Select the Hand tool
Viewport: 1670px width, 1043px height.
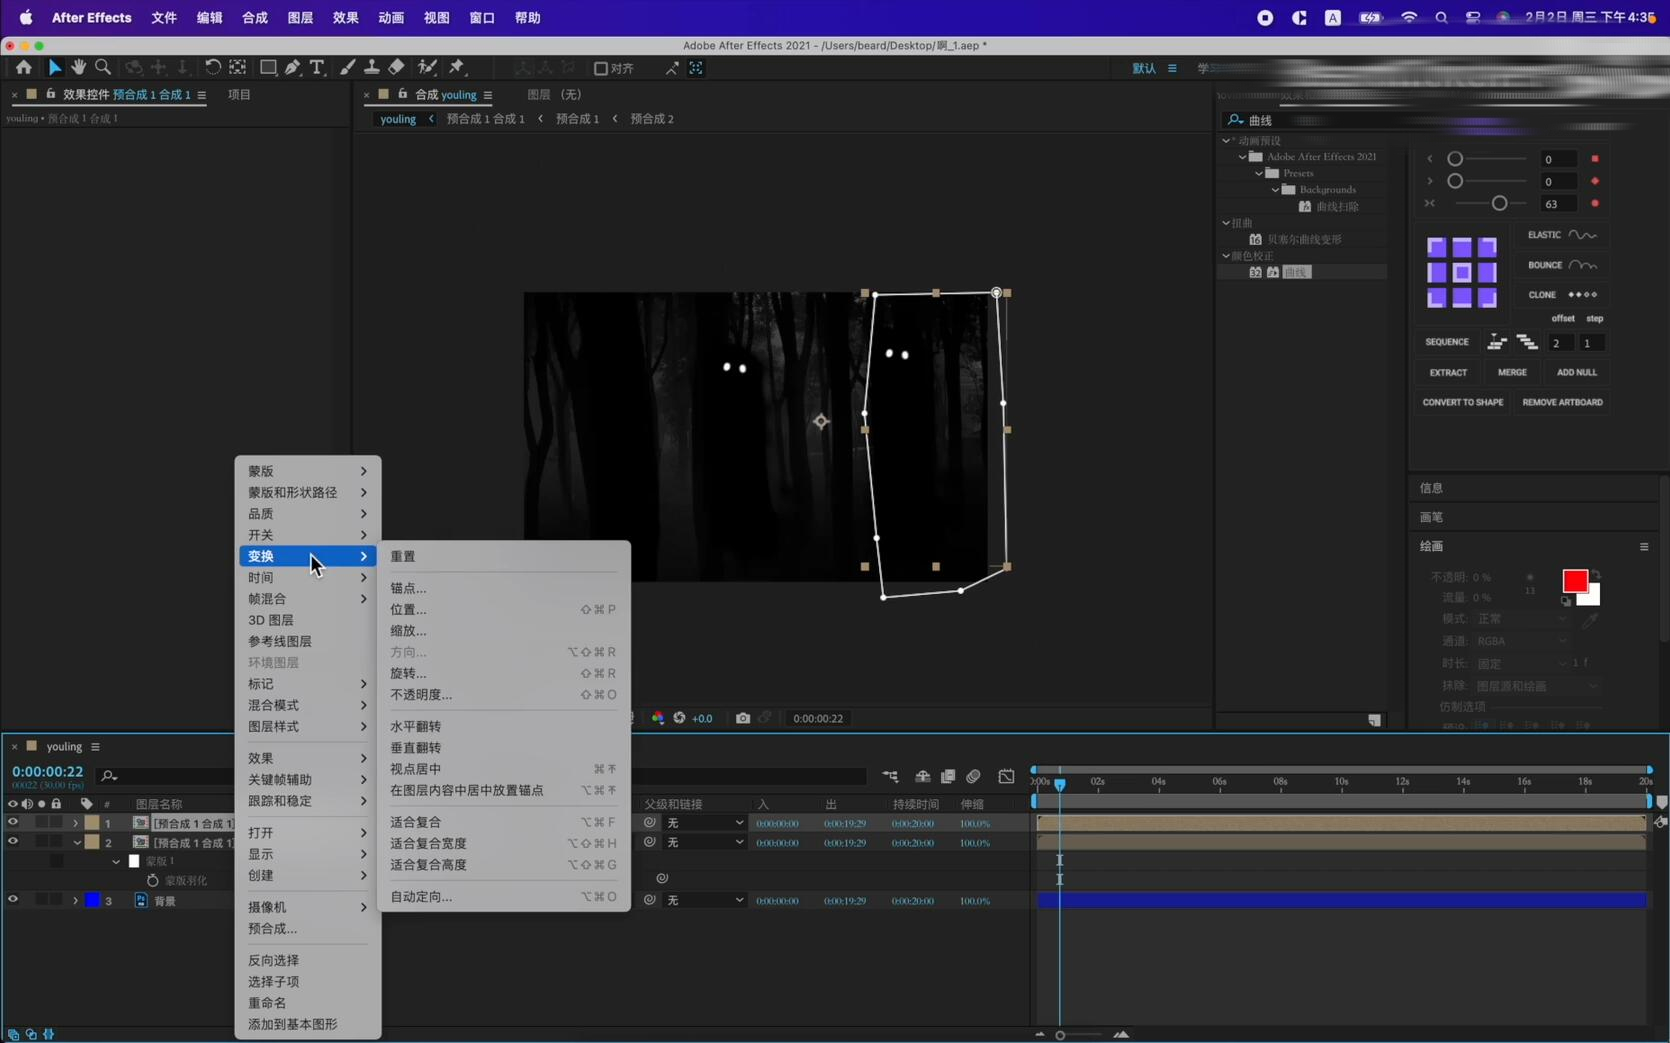tap(78, 67)
